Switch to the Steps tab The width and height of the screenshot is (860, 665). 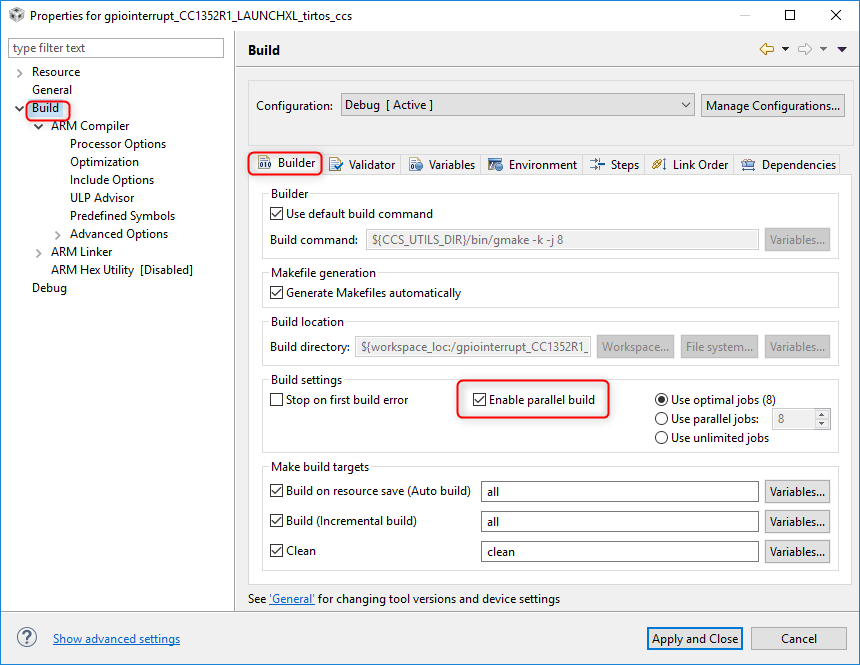coord(614,165)
